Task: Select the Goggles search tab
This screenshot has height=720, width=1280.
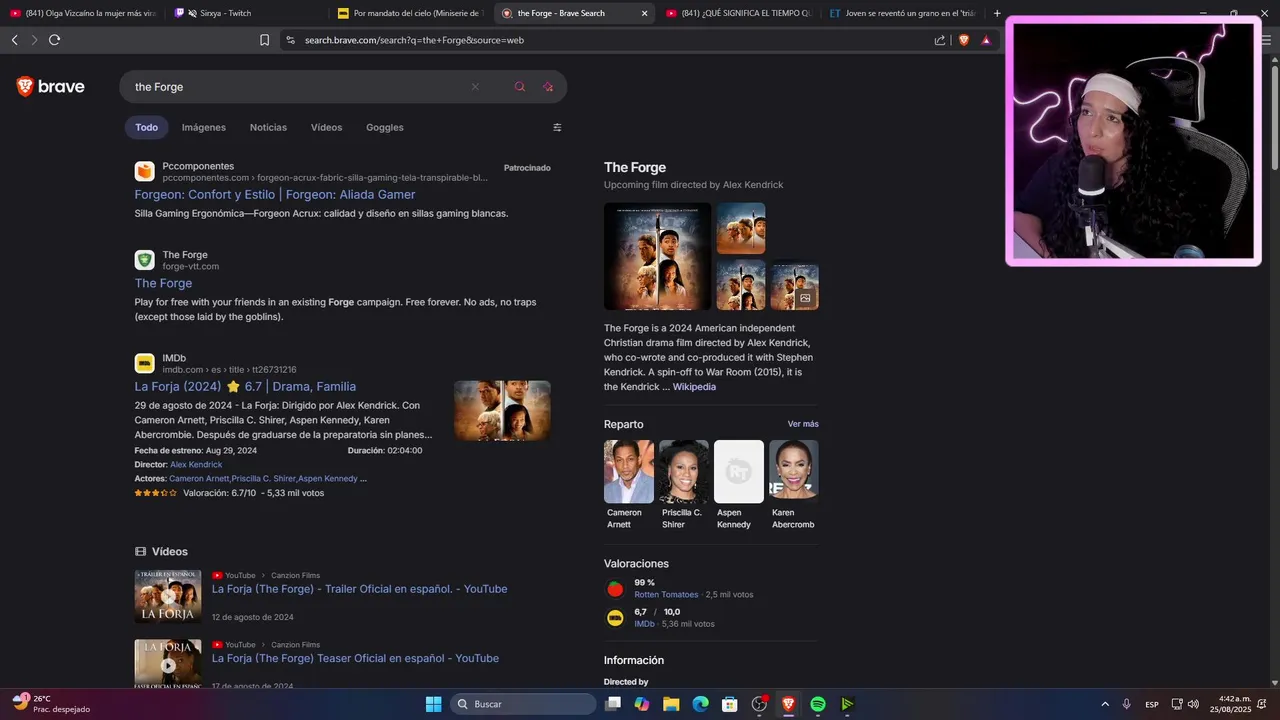Action: 385,127
